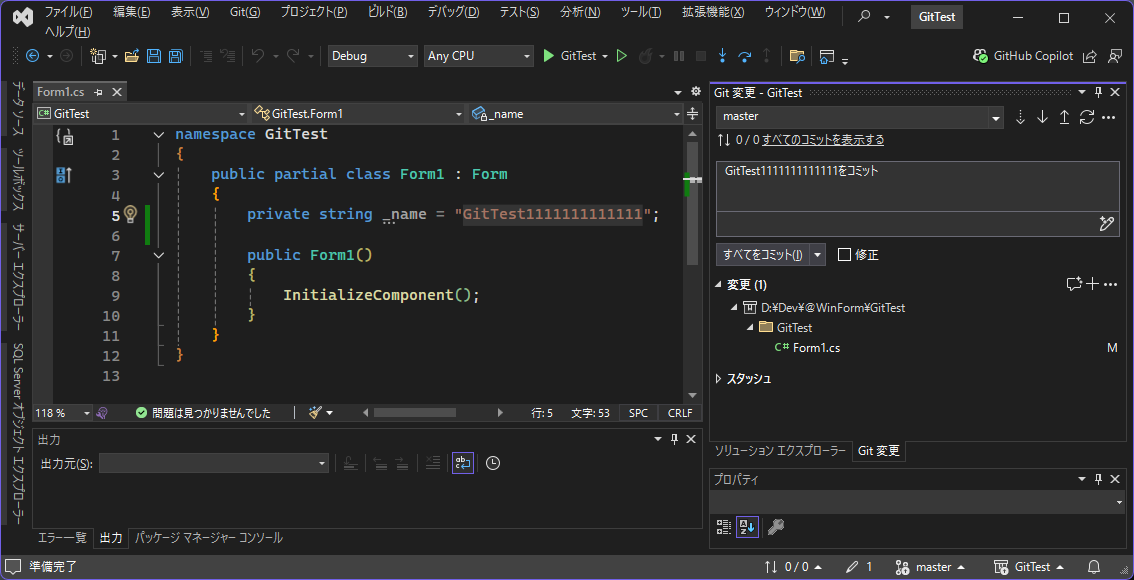Switch to ソリューション エクスプローラー tab
This screenshot has width=1134, height=580.
779,451
